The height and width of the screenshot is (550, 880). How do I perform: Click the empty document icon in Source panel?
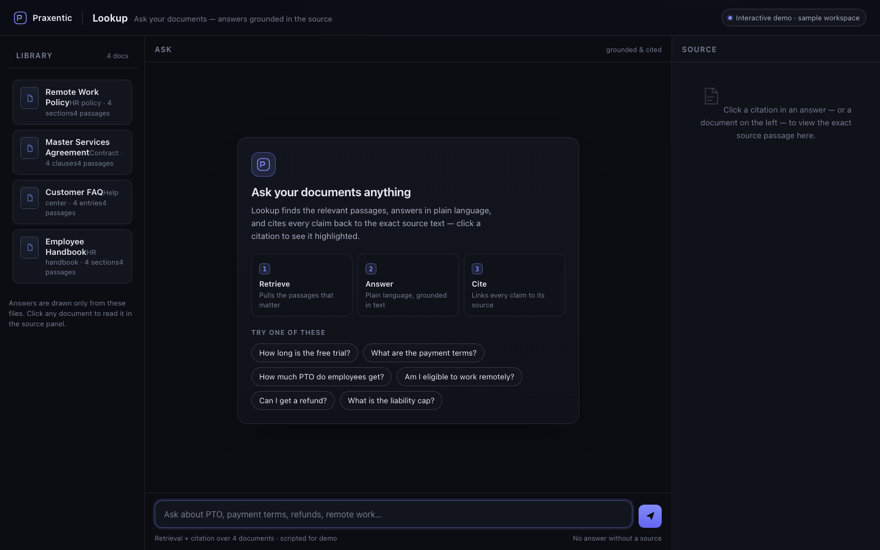coord(711,96)
